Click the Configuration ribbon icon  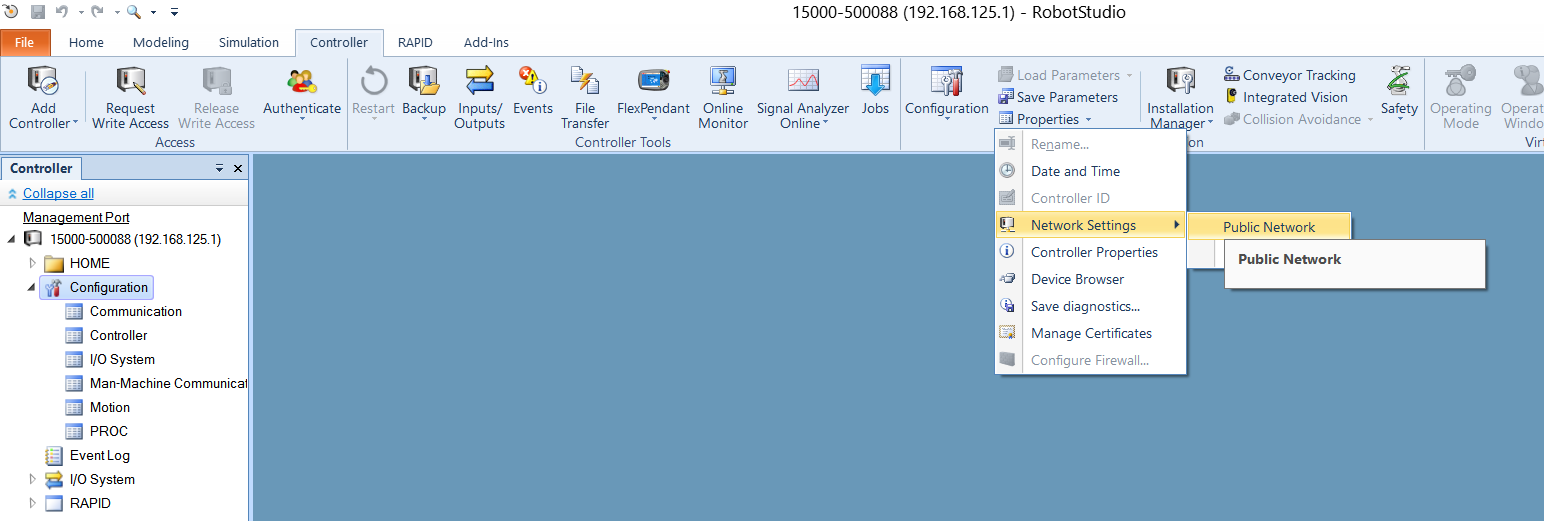tap(946, 82)
